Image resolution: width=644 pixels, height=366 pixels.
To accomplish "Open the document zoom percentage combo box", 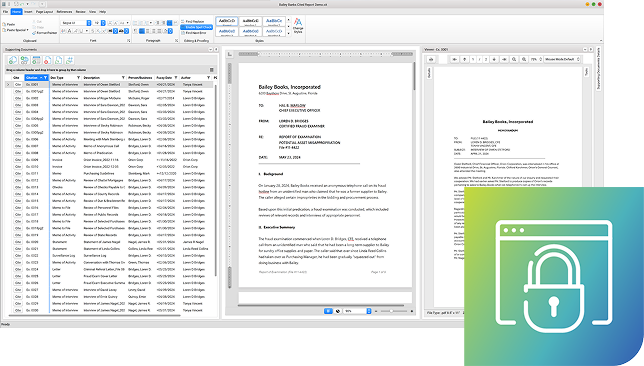I will pyautogui.click(x=357, y=311).
